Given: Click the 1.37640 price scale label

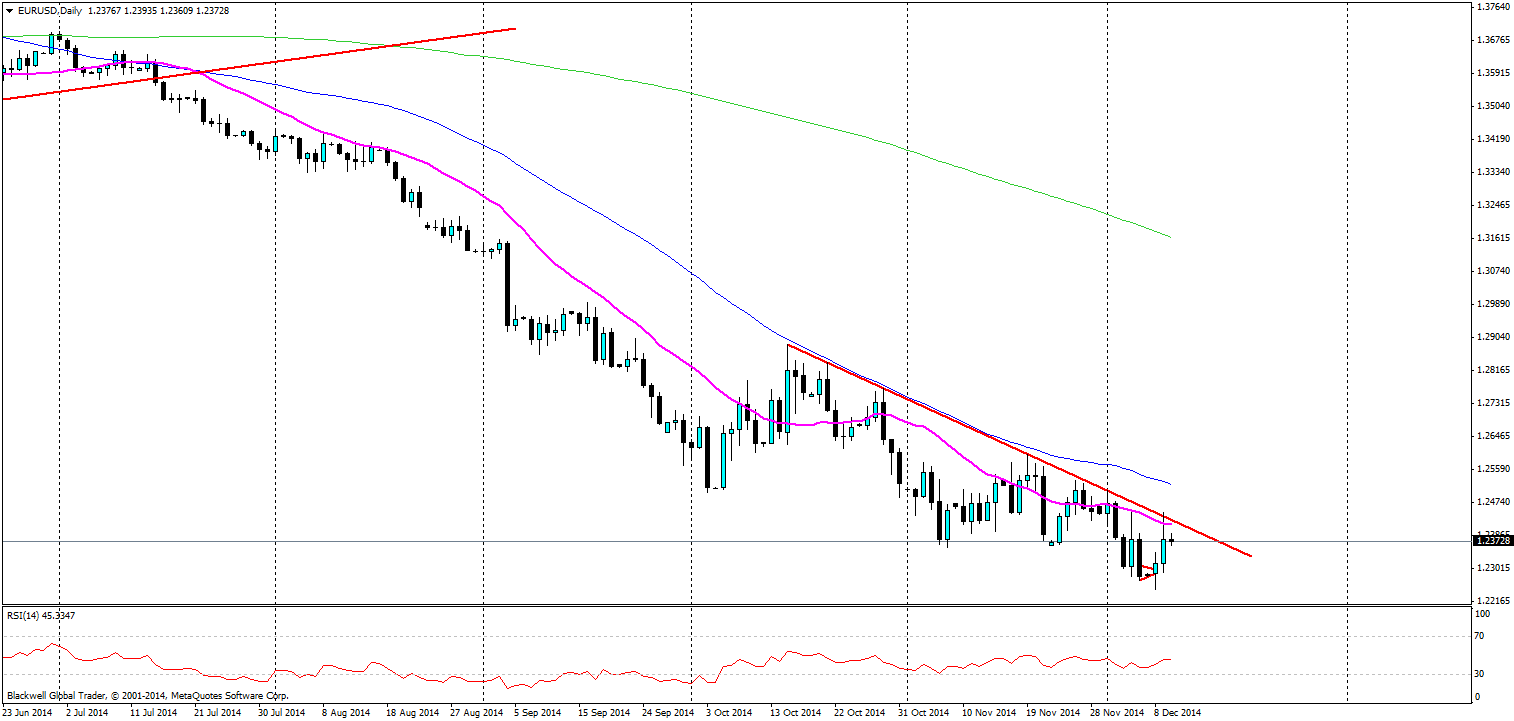Looking at the screenshot, I should coord(1492,6).
